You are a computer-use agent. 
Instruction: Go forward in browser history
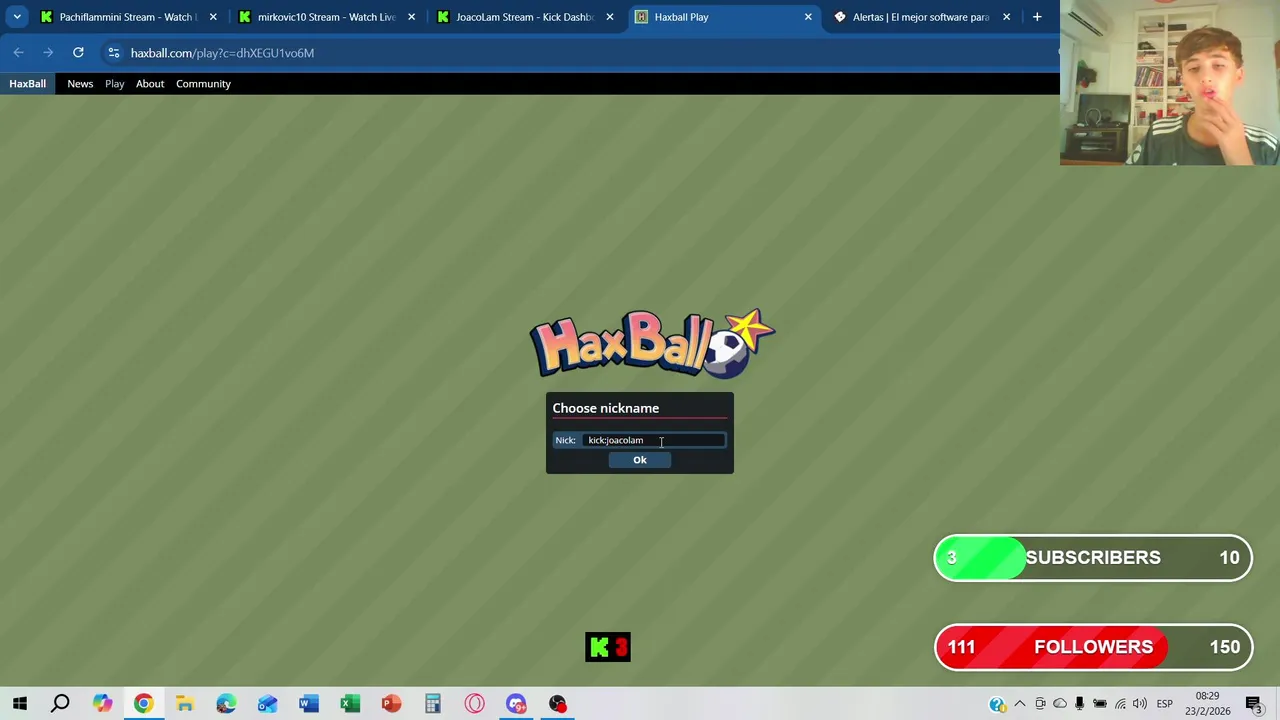click(48, 53)
